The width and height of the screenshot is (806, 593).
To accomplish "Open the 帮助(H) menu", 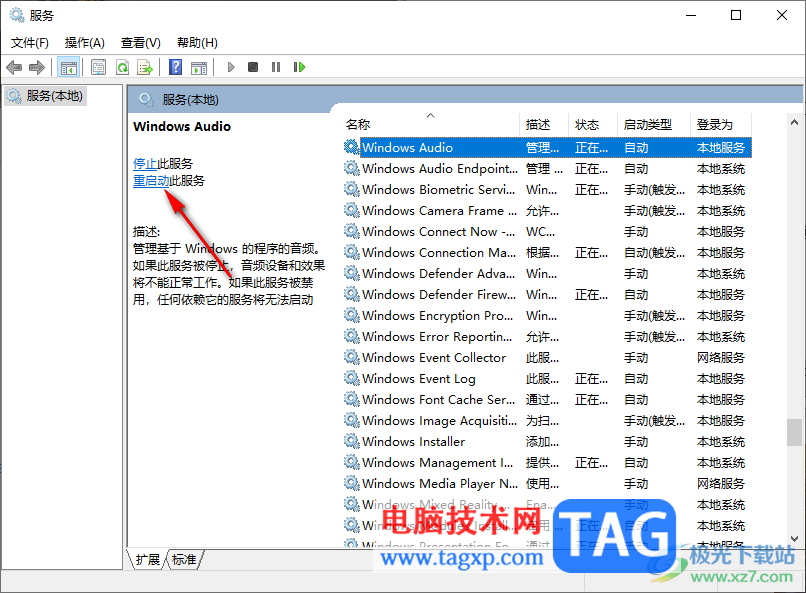I will point(197,43).
